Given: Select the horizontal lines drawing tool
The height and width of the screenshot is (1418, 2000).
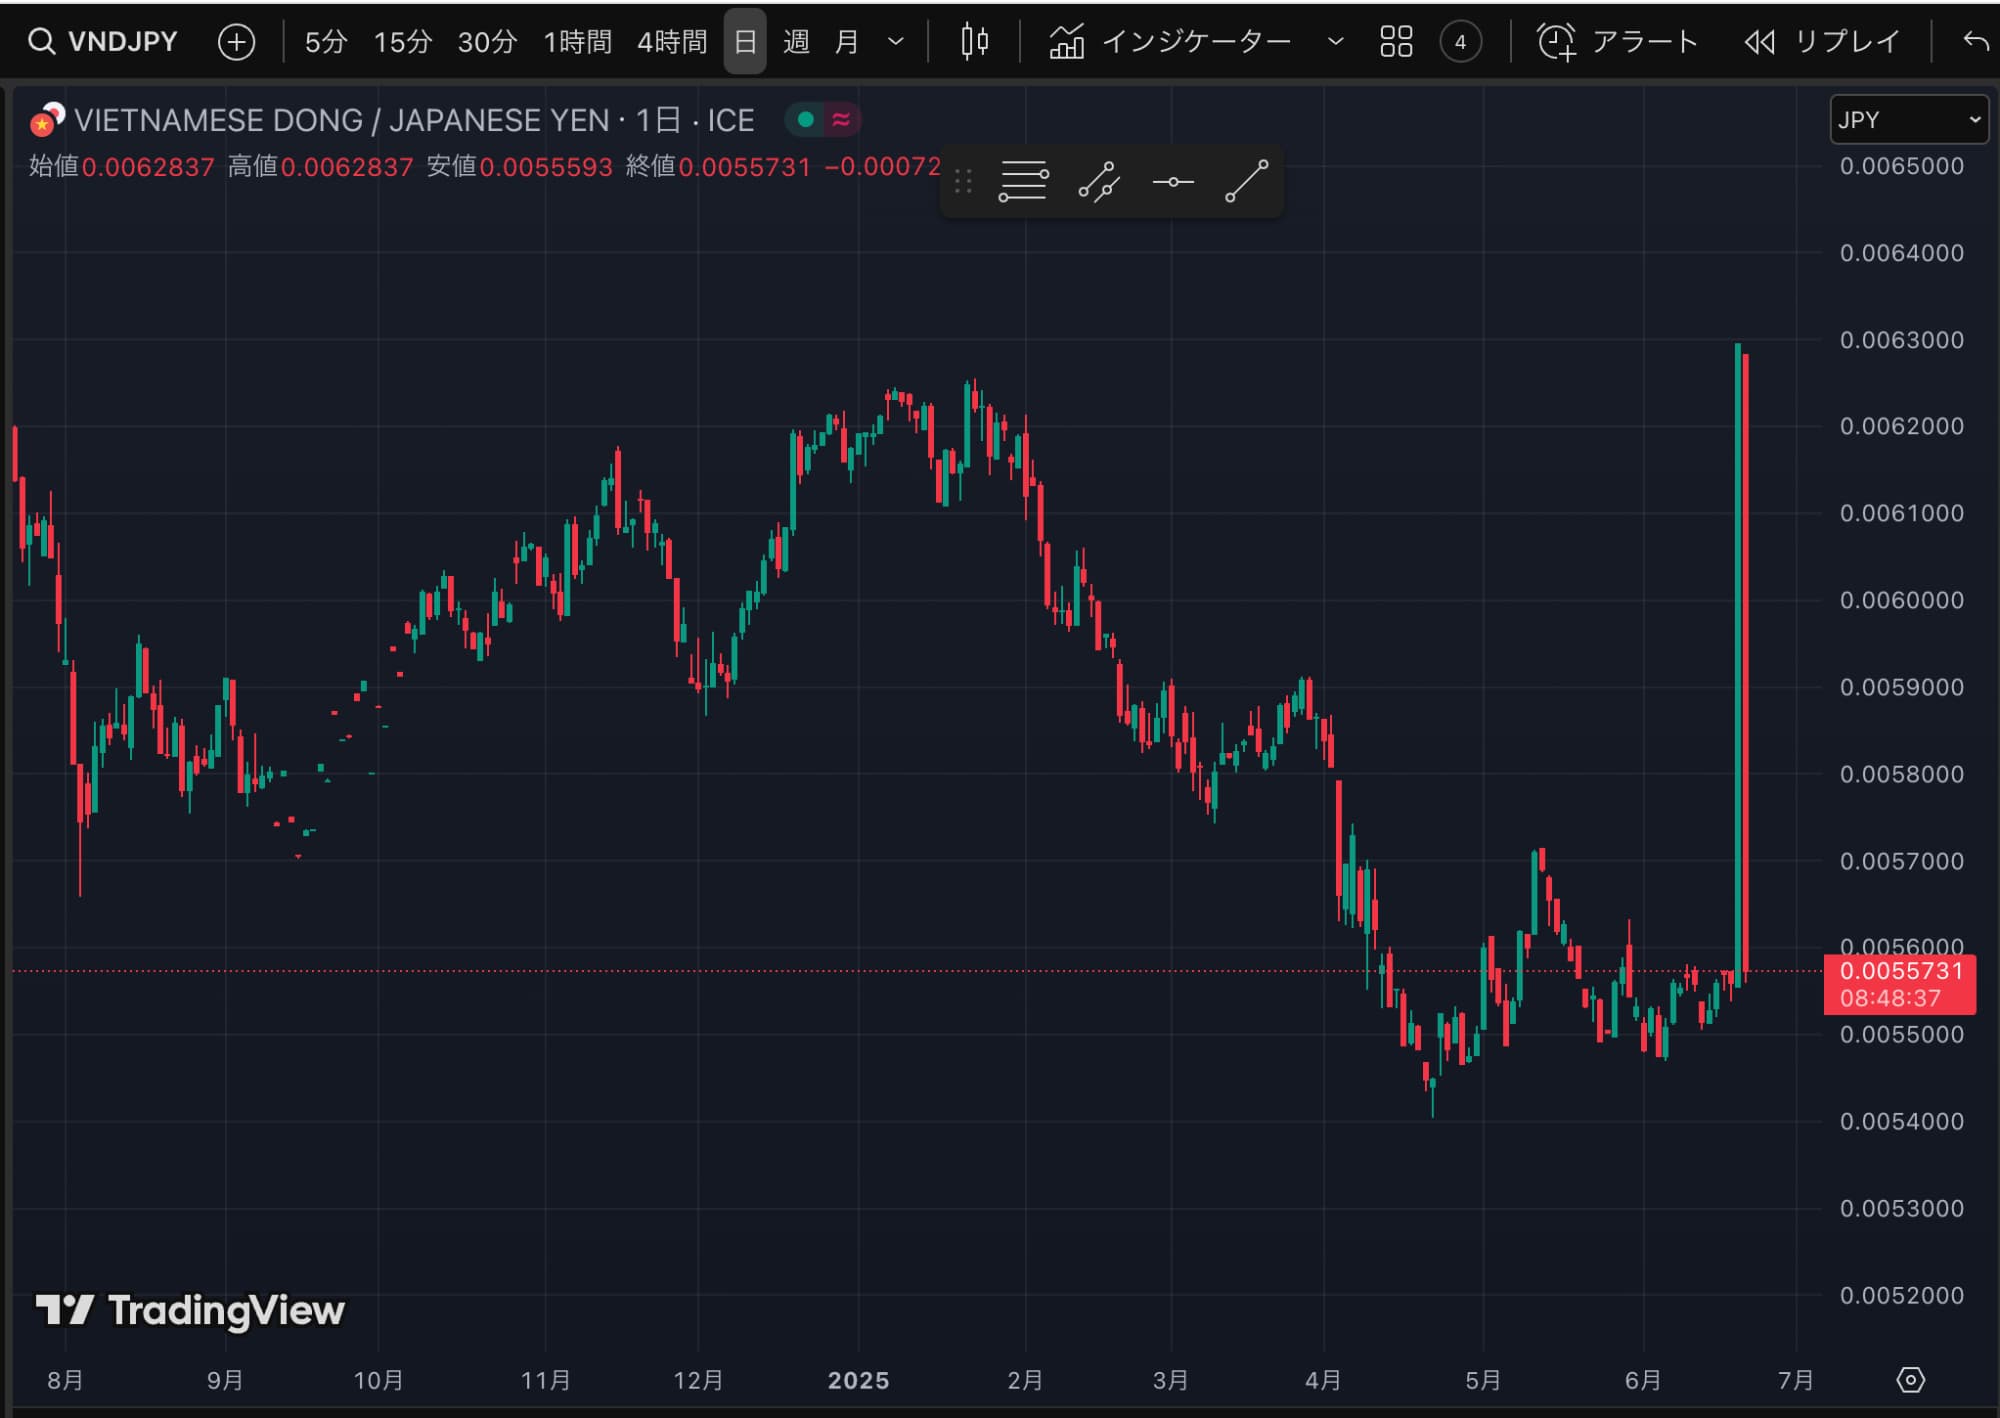Looking at the screenshot, I should pos(1023,182).
